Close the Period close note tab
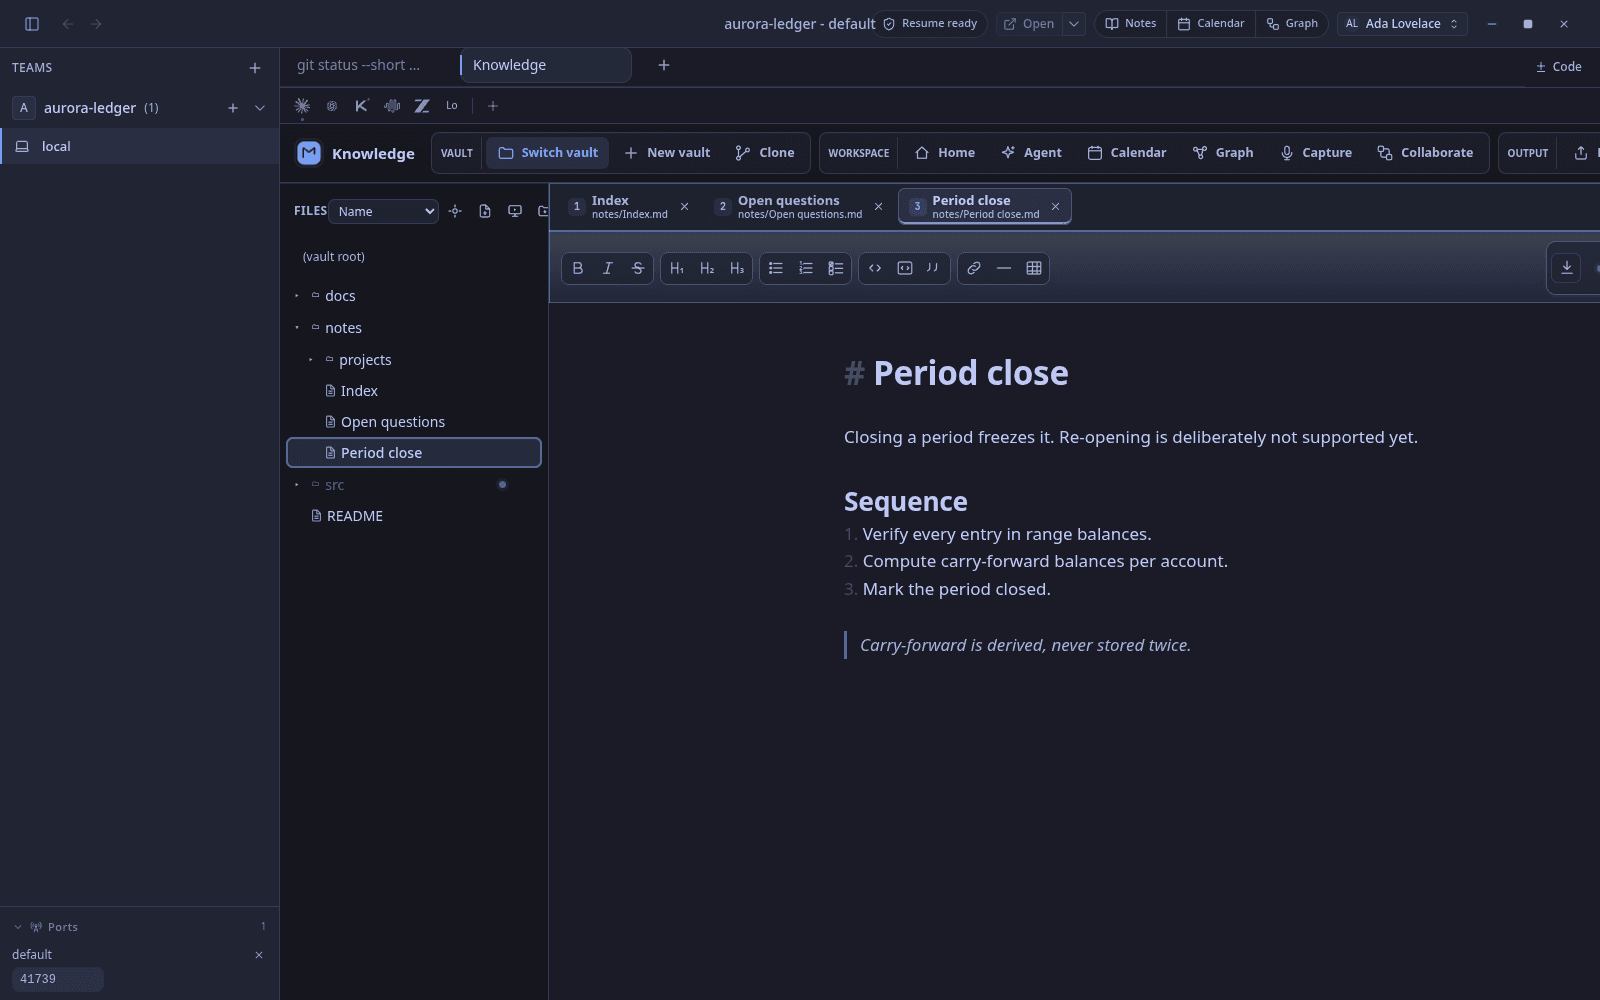 coord(1055,207)
